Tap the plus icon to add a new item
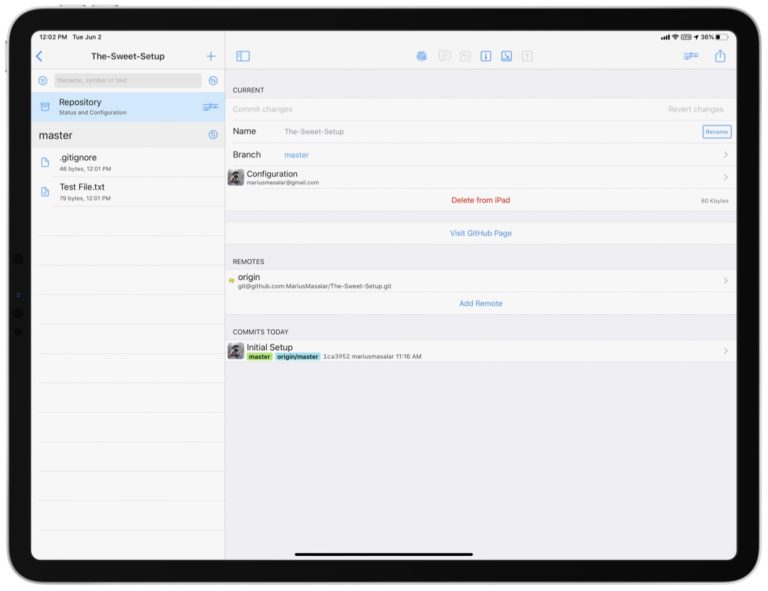The height and width of the screenshot is (591, 768). point(211,57)
